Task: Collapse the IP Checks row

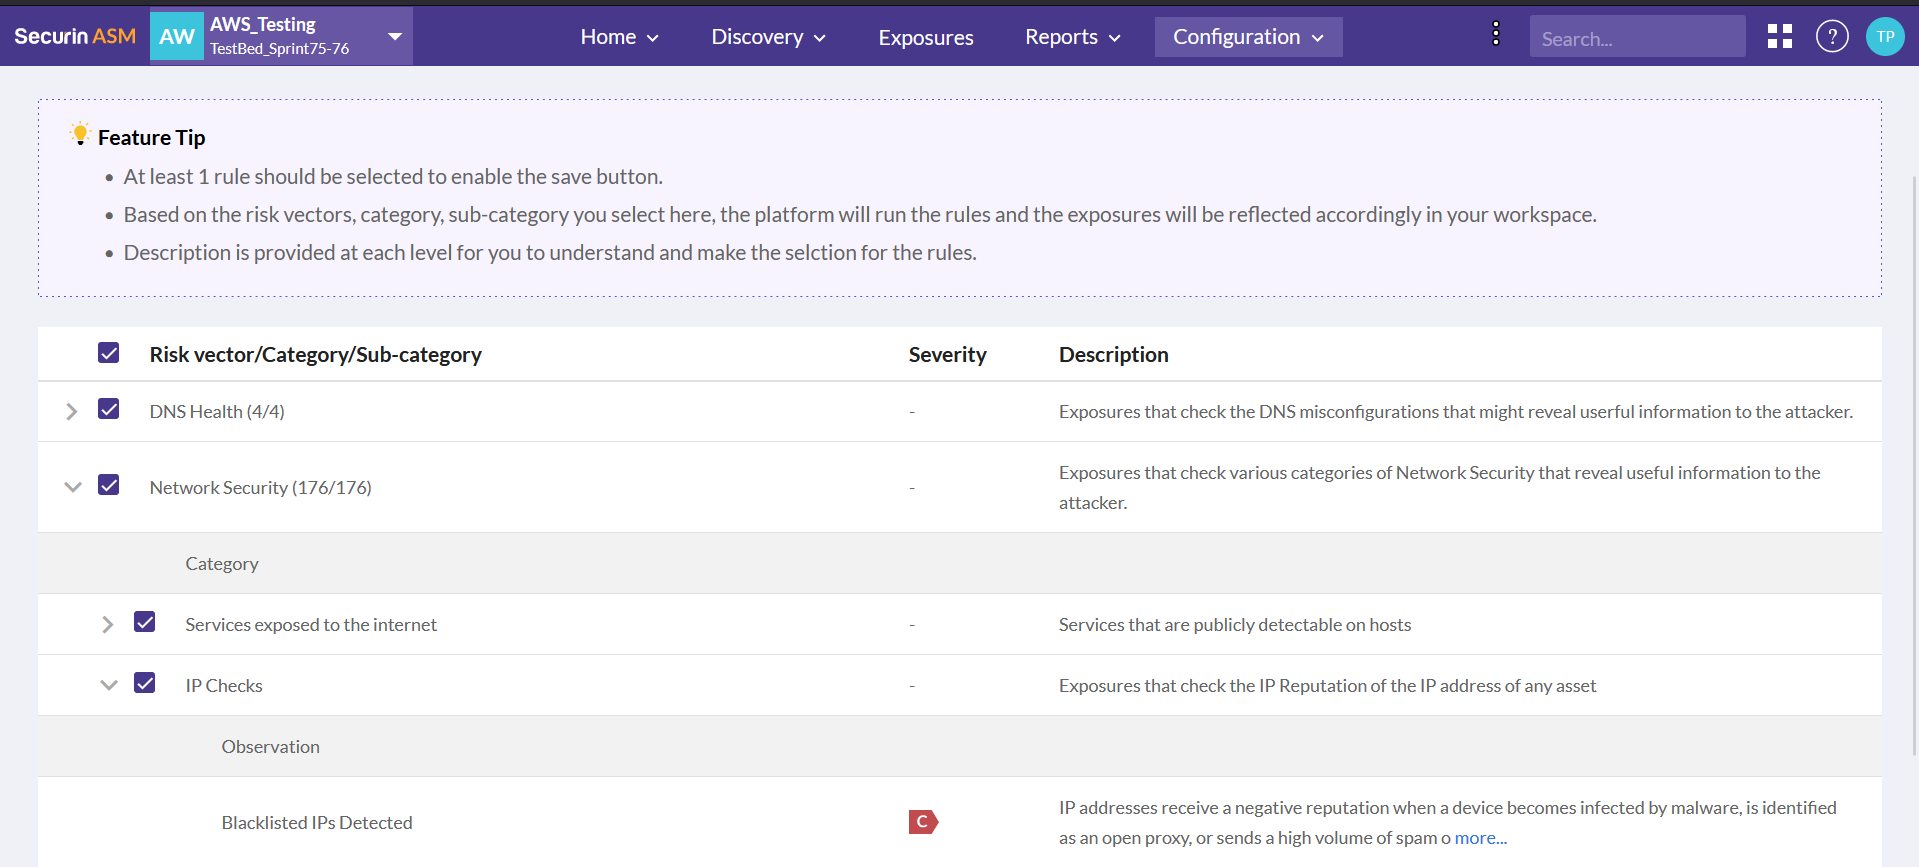Action: pyautogui.click(x=109, y=685)
